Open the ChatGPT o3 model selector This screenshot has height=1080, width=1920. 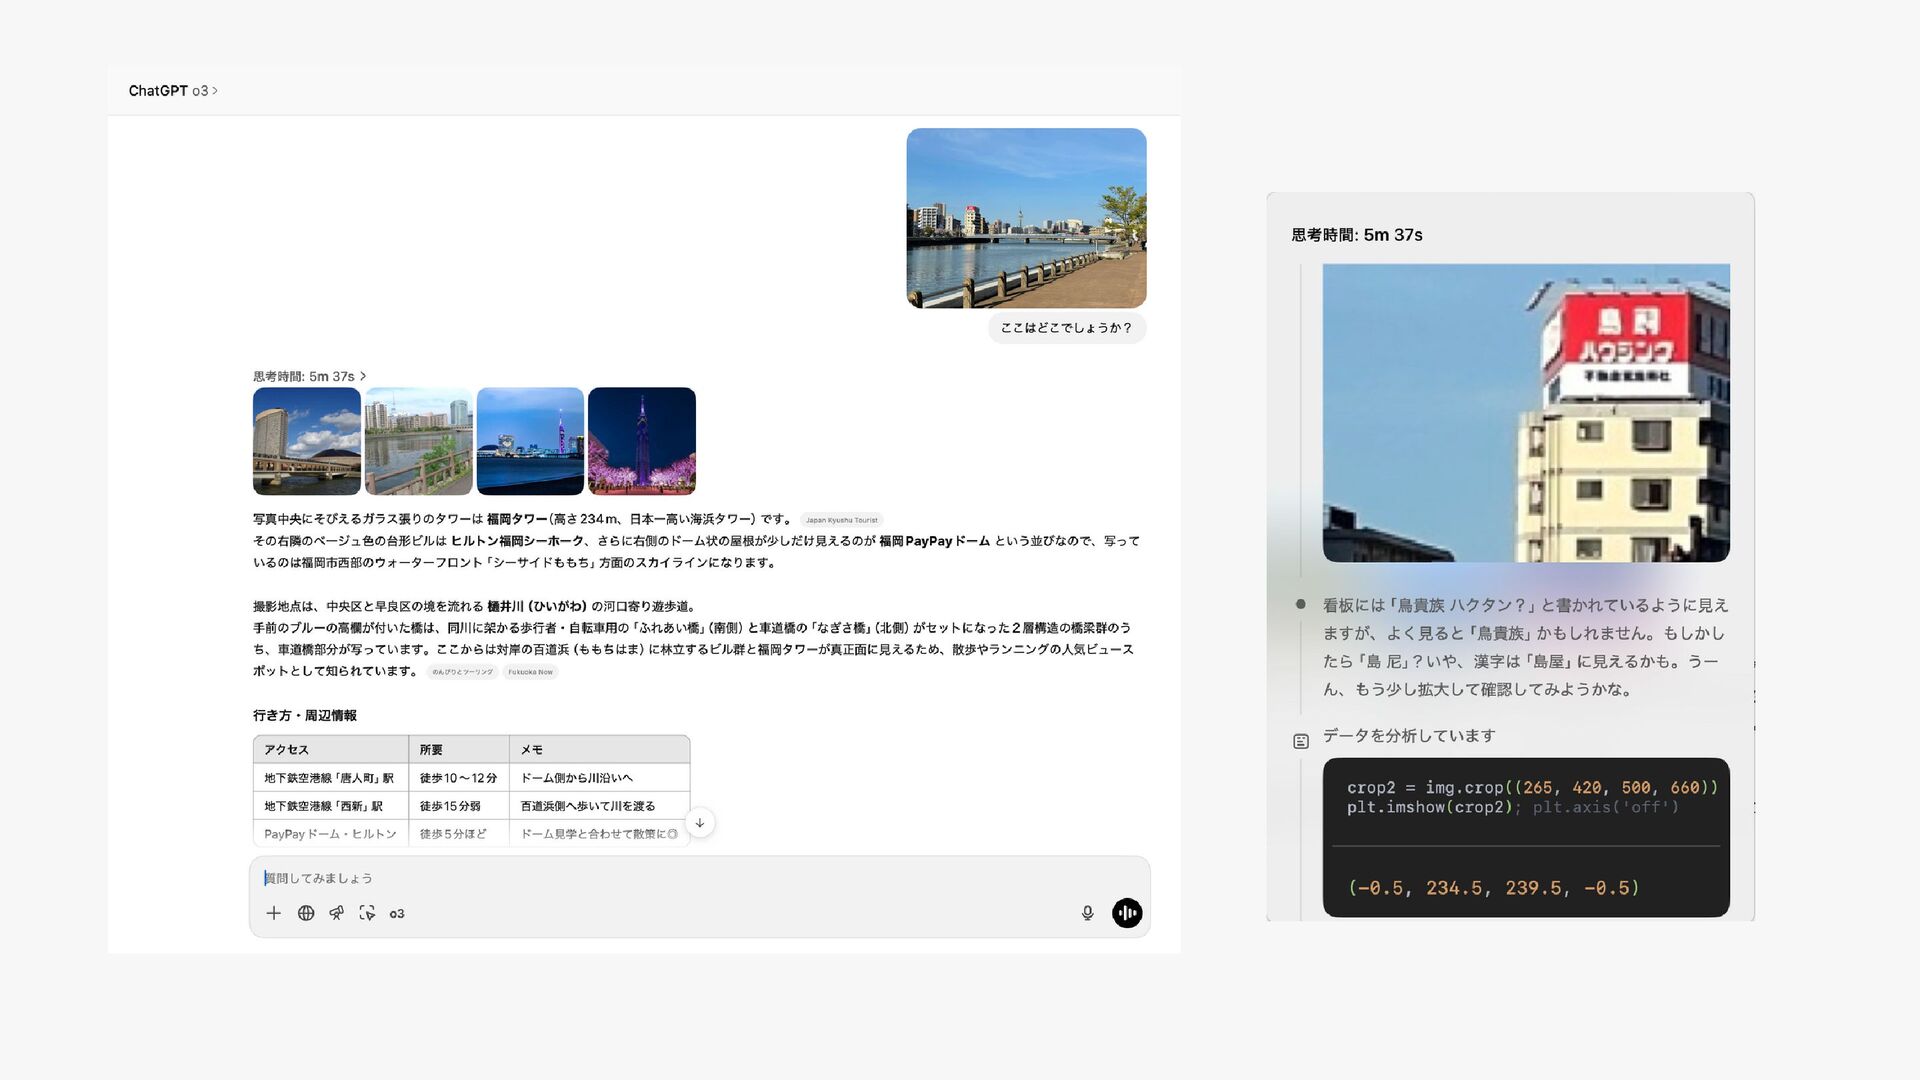(173, 91)
